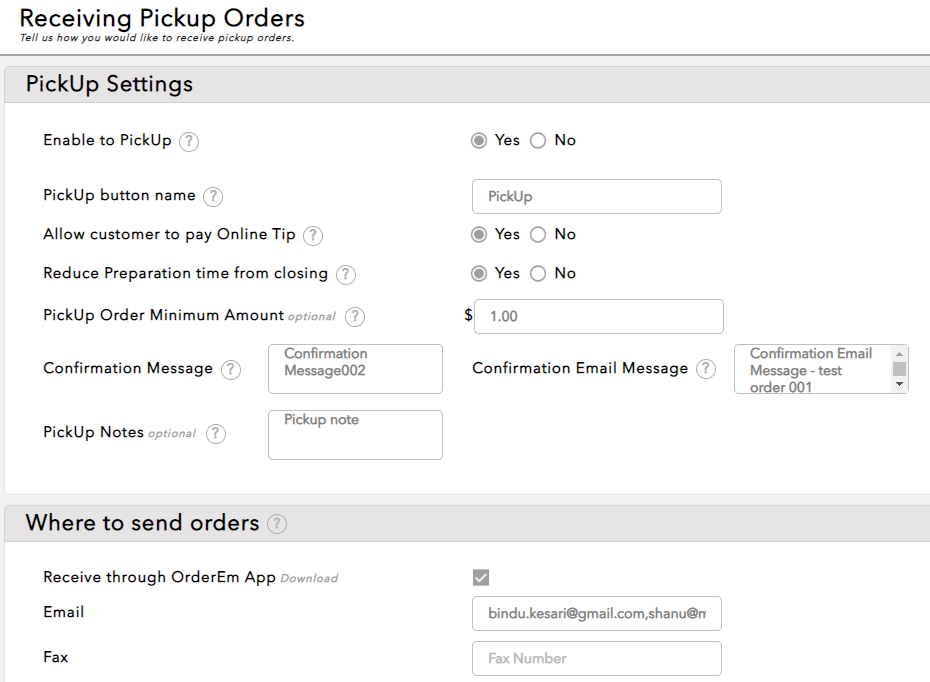Screen dimensions: 930x682
Task: Show help next to Confirmation Message label
Action: [231, 369]
